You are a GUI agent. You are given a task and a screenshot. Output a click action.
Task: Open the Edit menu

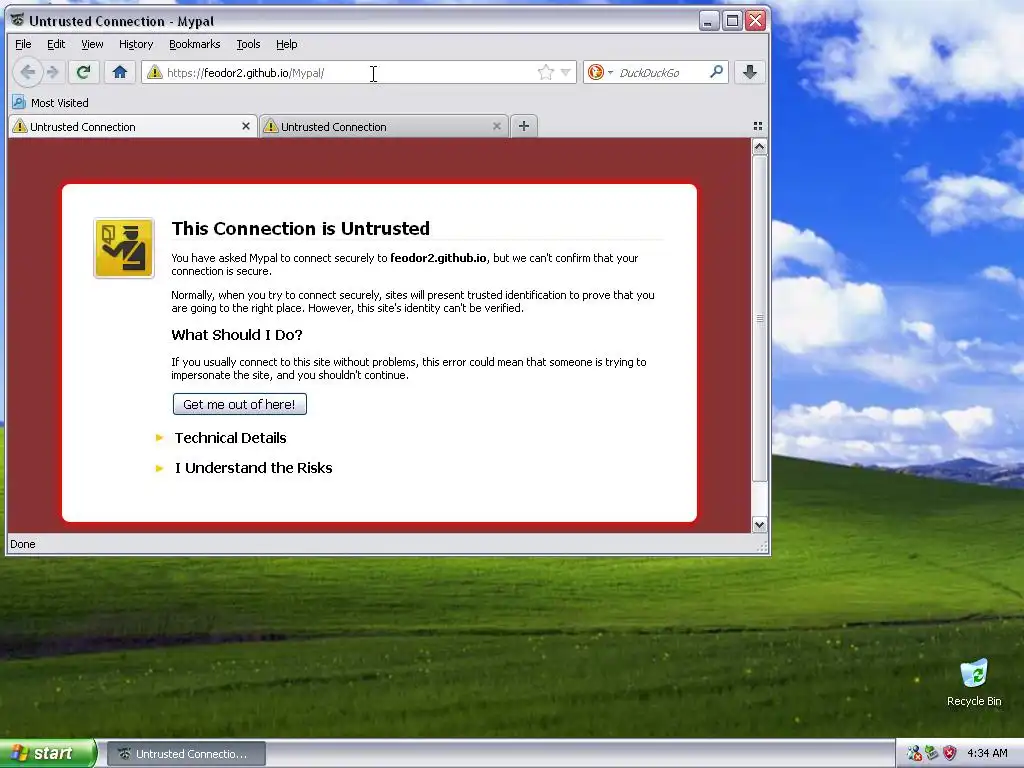(56, 44)
